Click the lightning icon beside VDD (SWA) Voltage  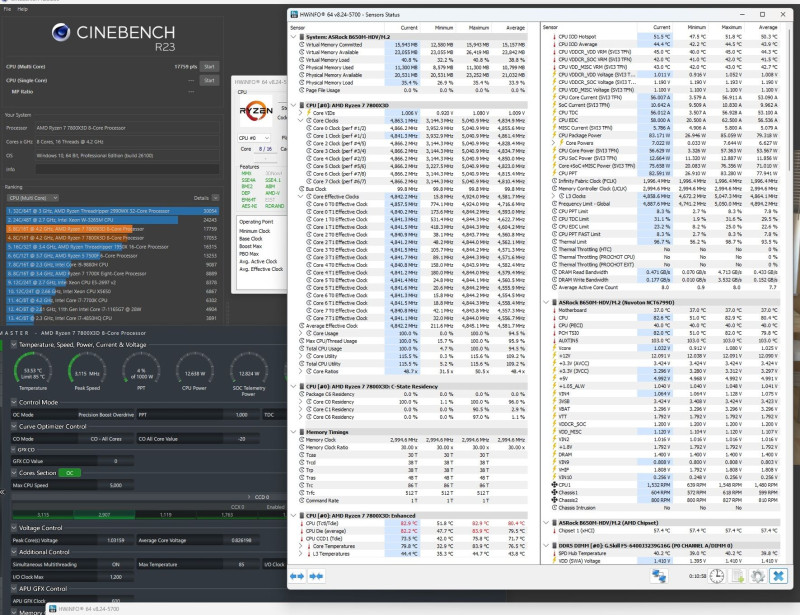(555, 561)
